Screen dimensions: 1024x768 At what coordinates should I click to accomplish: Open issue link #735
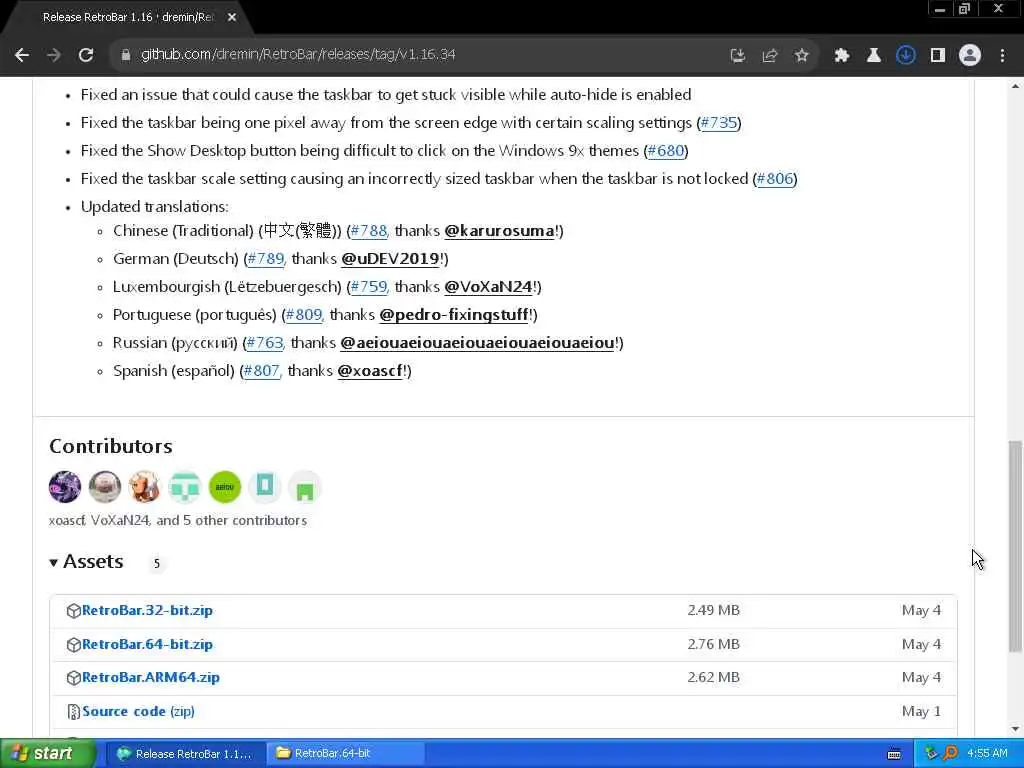(x=718, y=123)
